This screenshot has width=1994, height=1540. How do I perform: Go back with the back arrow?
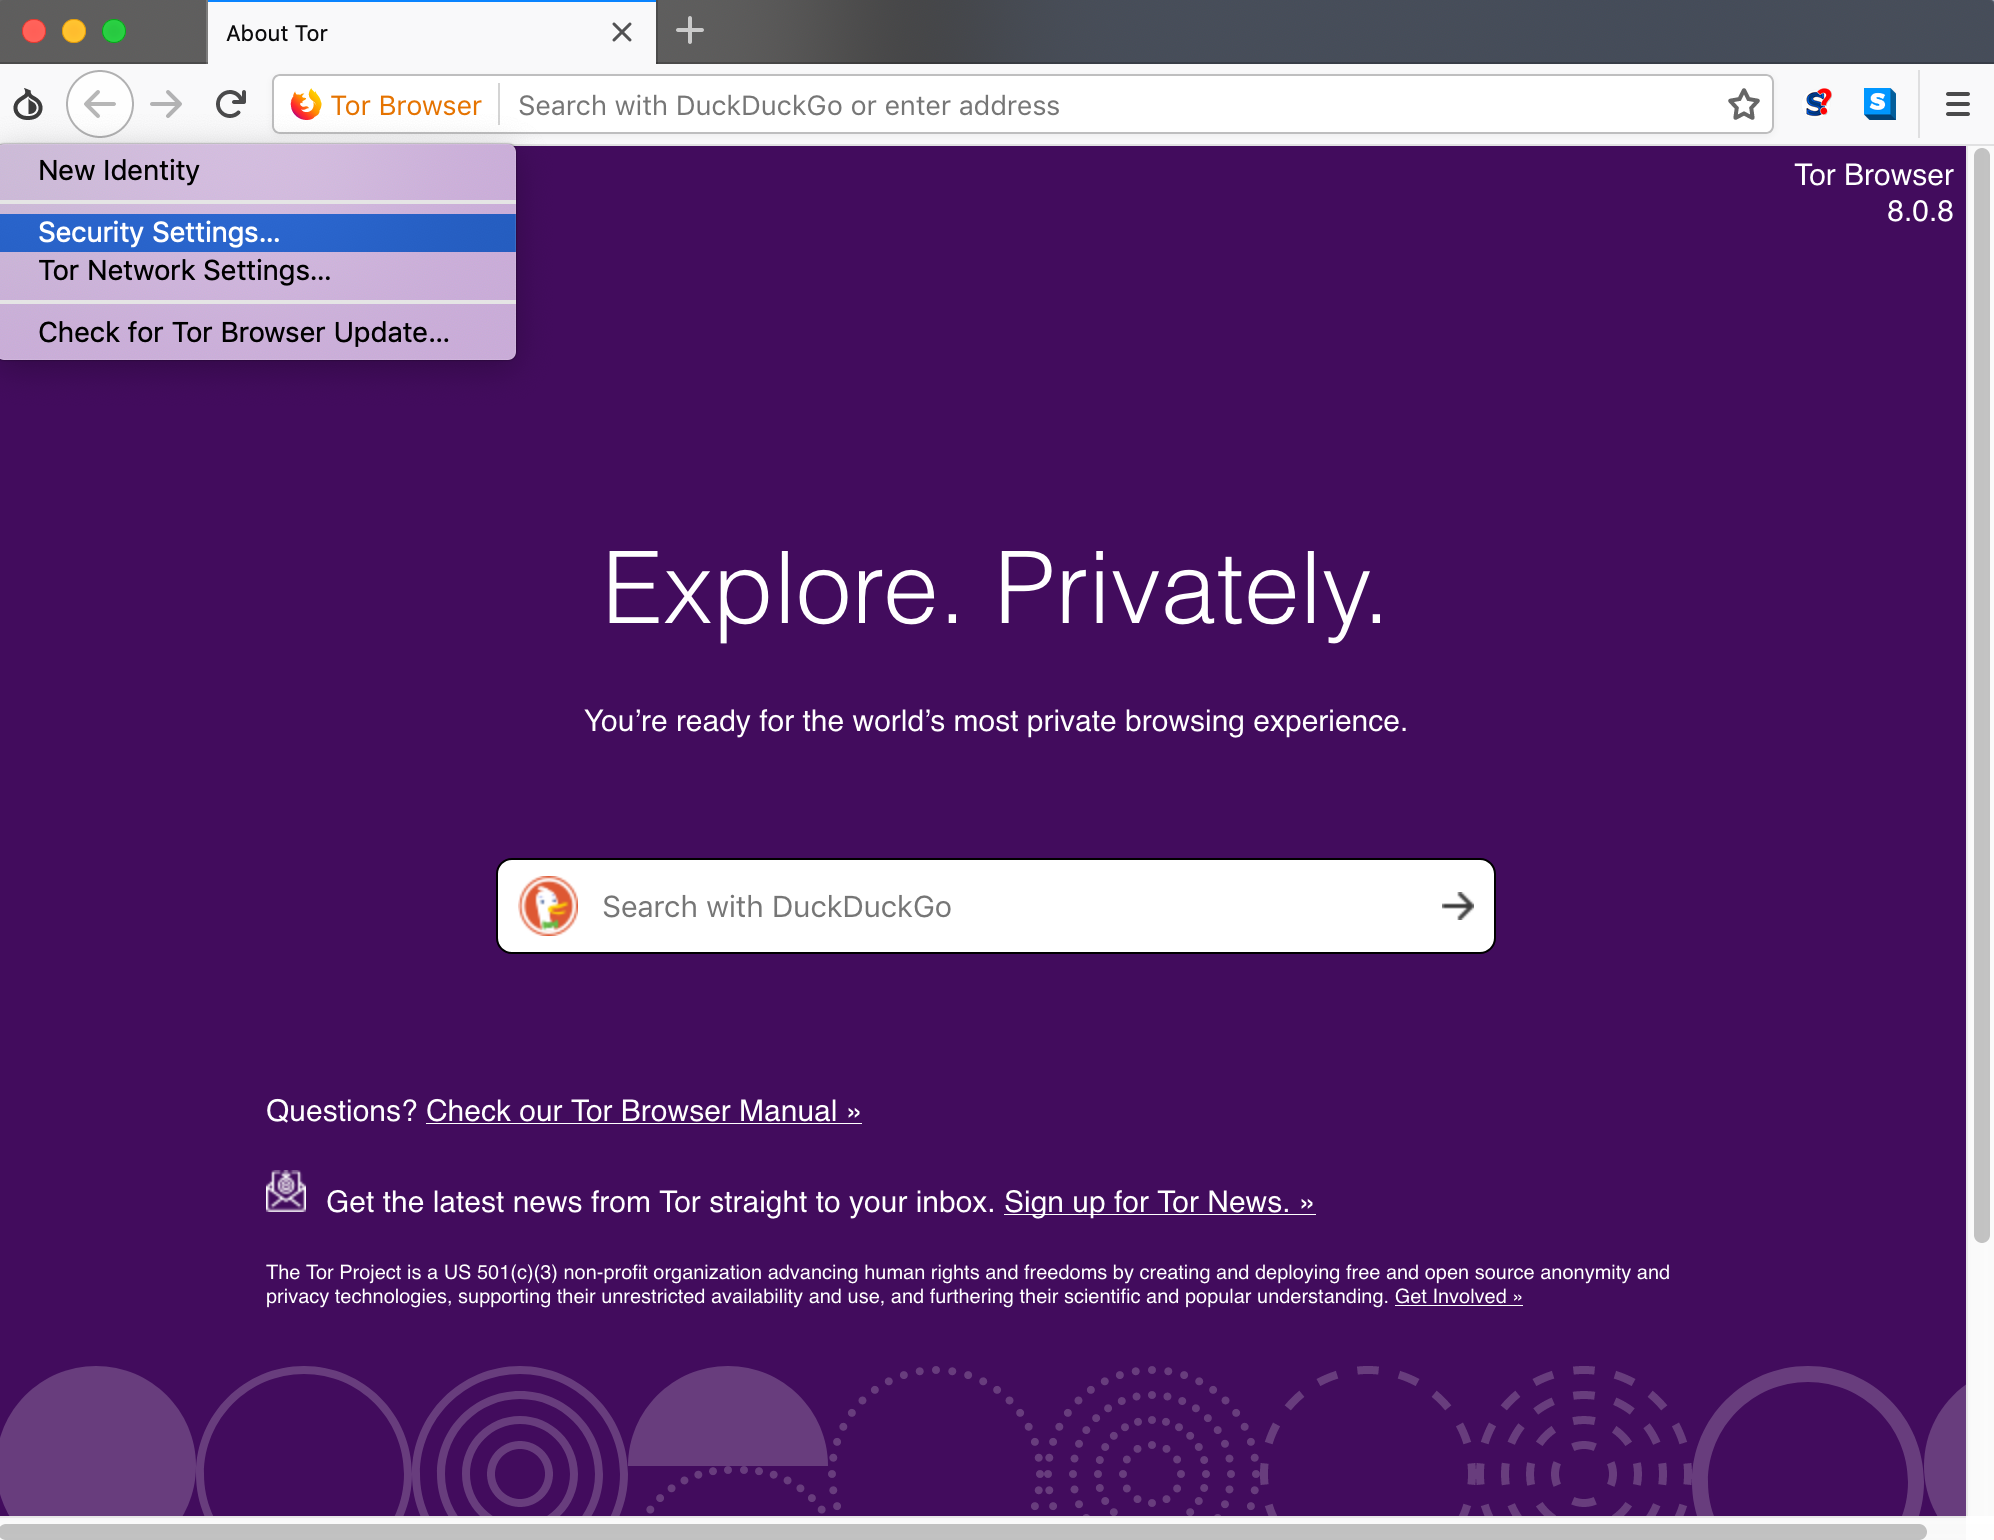pos(100,104)
